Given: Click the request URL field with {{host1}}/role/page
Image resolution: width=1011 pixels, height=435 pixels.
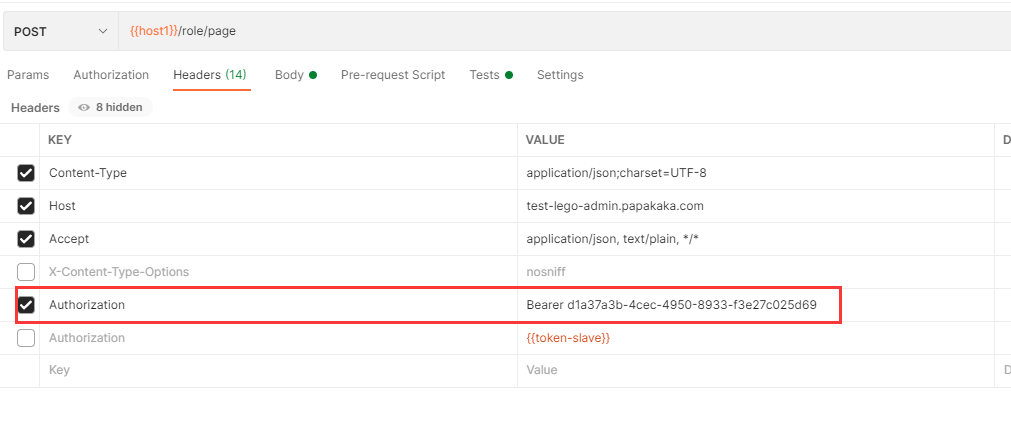Looking at the screenshot, I should (x=564, y=31).
